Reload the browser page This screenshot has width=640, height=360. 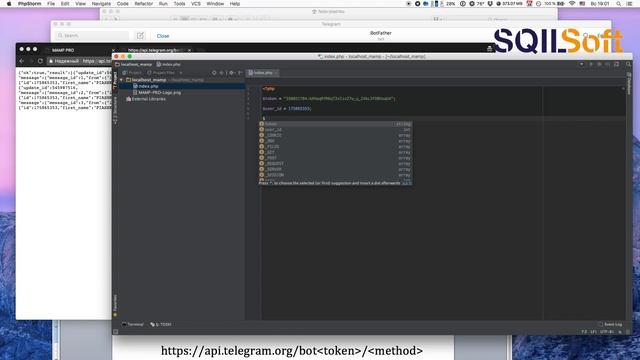40,61
